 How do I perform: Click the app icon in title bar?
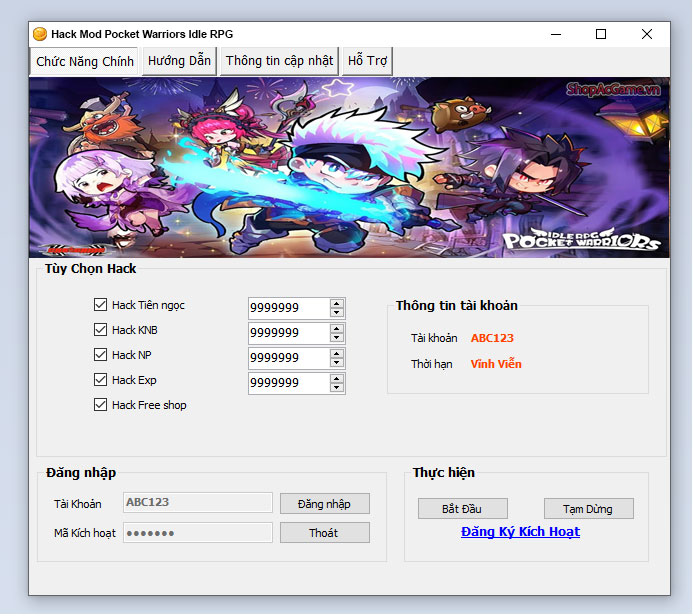coord(41,34)
